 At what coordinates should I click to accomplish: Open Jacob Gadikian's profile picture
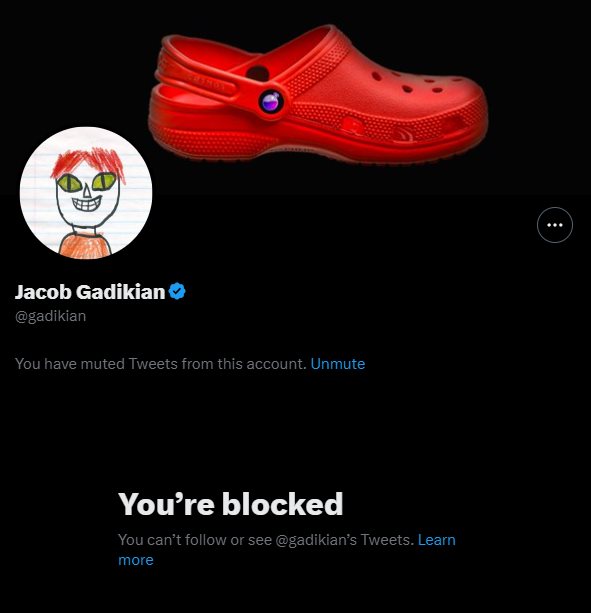[x=86, y=193]
